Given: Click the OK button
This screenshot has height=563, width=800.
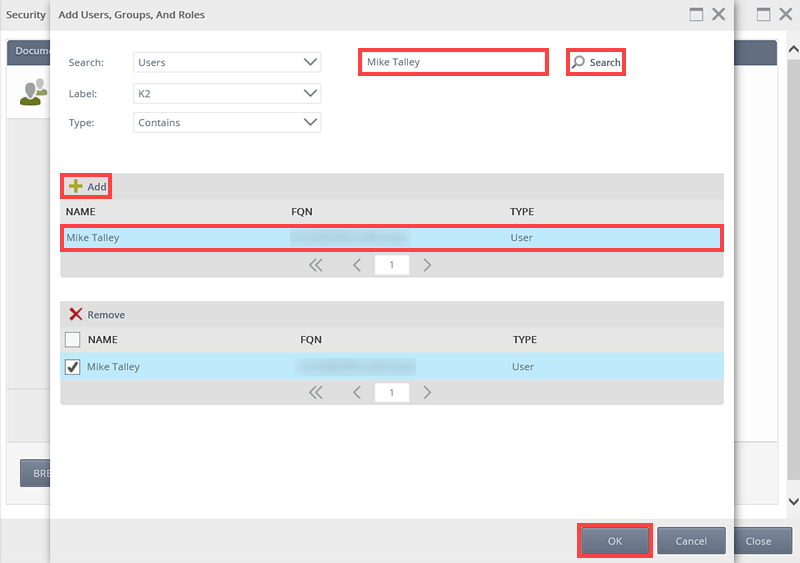Looking at the screenshot, I should [x=615, y=541].
